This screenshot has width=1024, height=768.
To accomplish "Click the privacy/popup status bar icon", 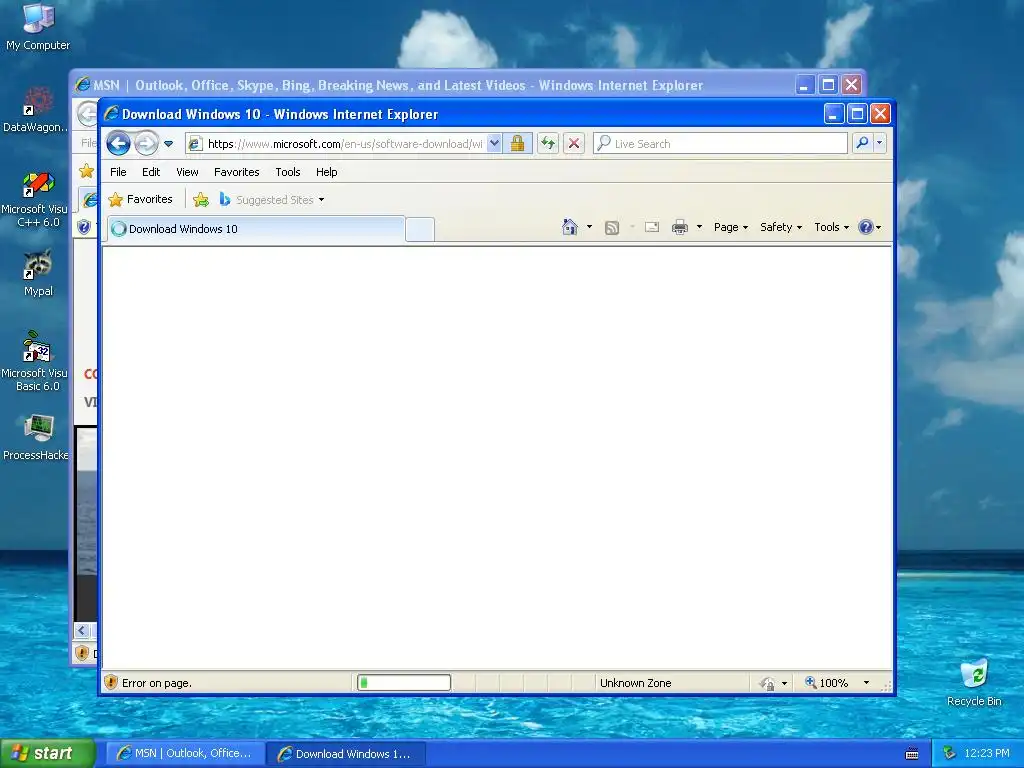I will [767, 683].
